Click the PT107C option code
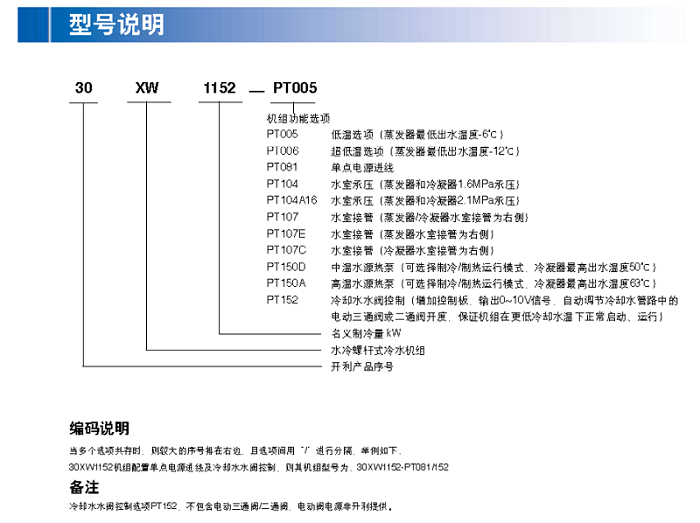Screen dimensions: 700x523 point(286,250)
